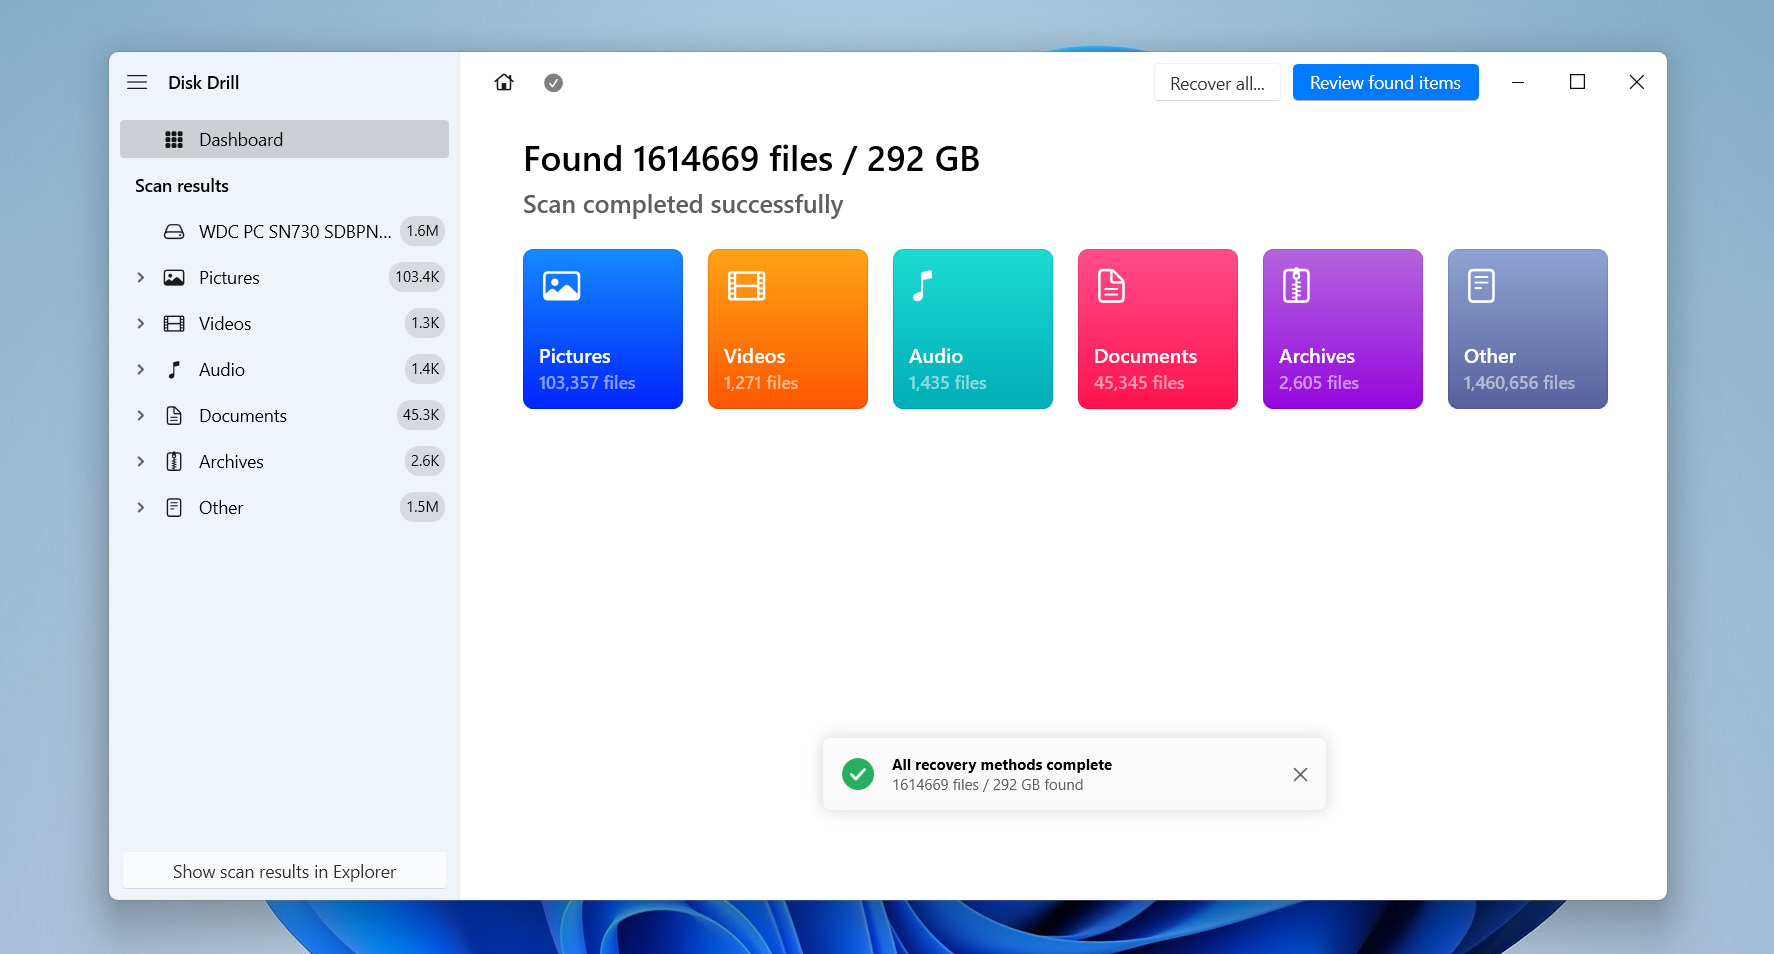Click the file icon on Other card

point(1481,286)
